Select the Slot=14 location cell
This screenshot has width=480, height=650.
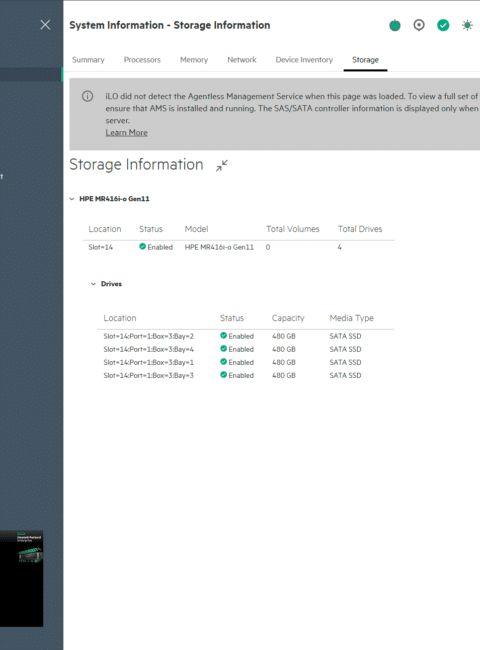point(100,247)
